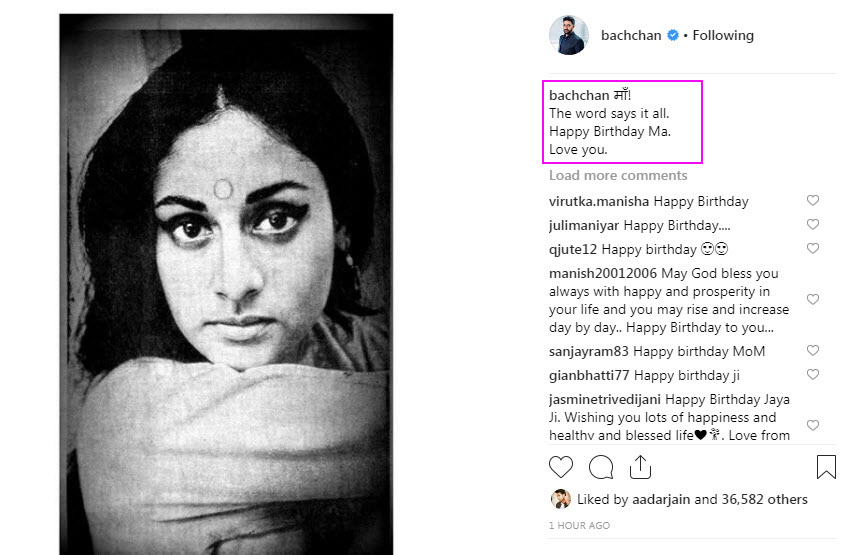
Task: Like sanjayram83's comment
Action: [x=813, y=351]
